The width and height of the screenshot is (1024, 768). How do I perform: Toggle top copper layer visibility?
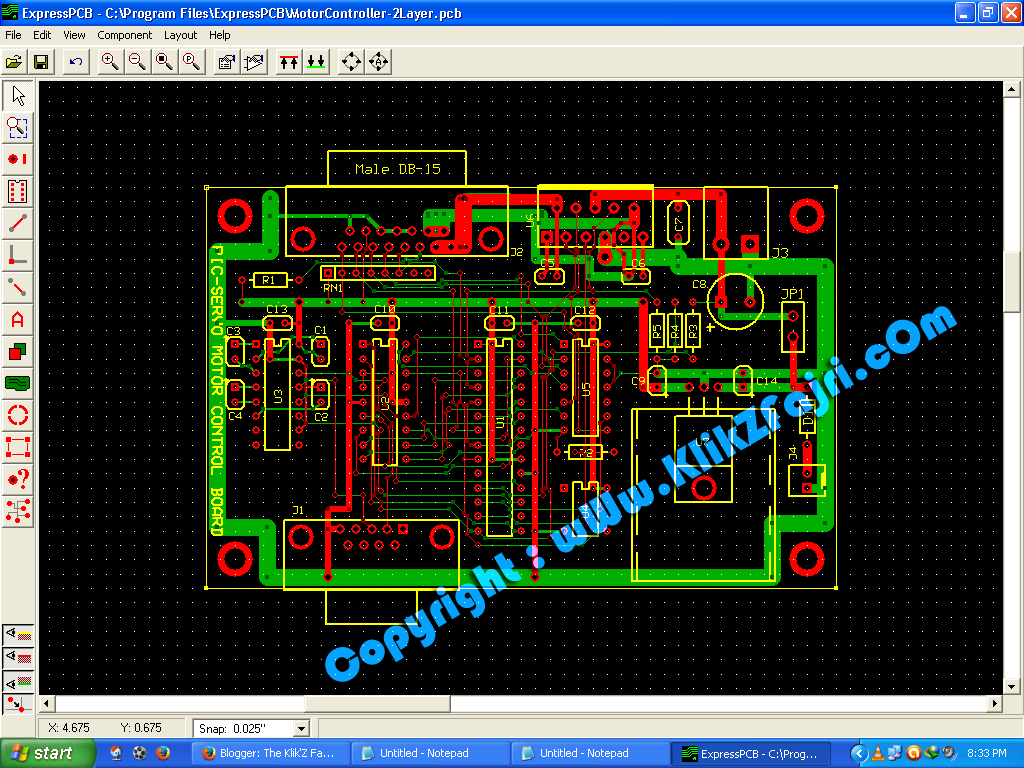[x=18, y=658]
